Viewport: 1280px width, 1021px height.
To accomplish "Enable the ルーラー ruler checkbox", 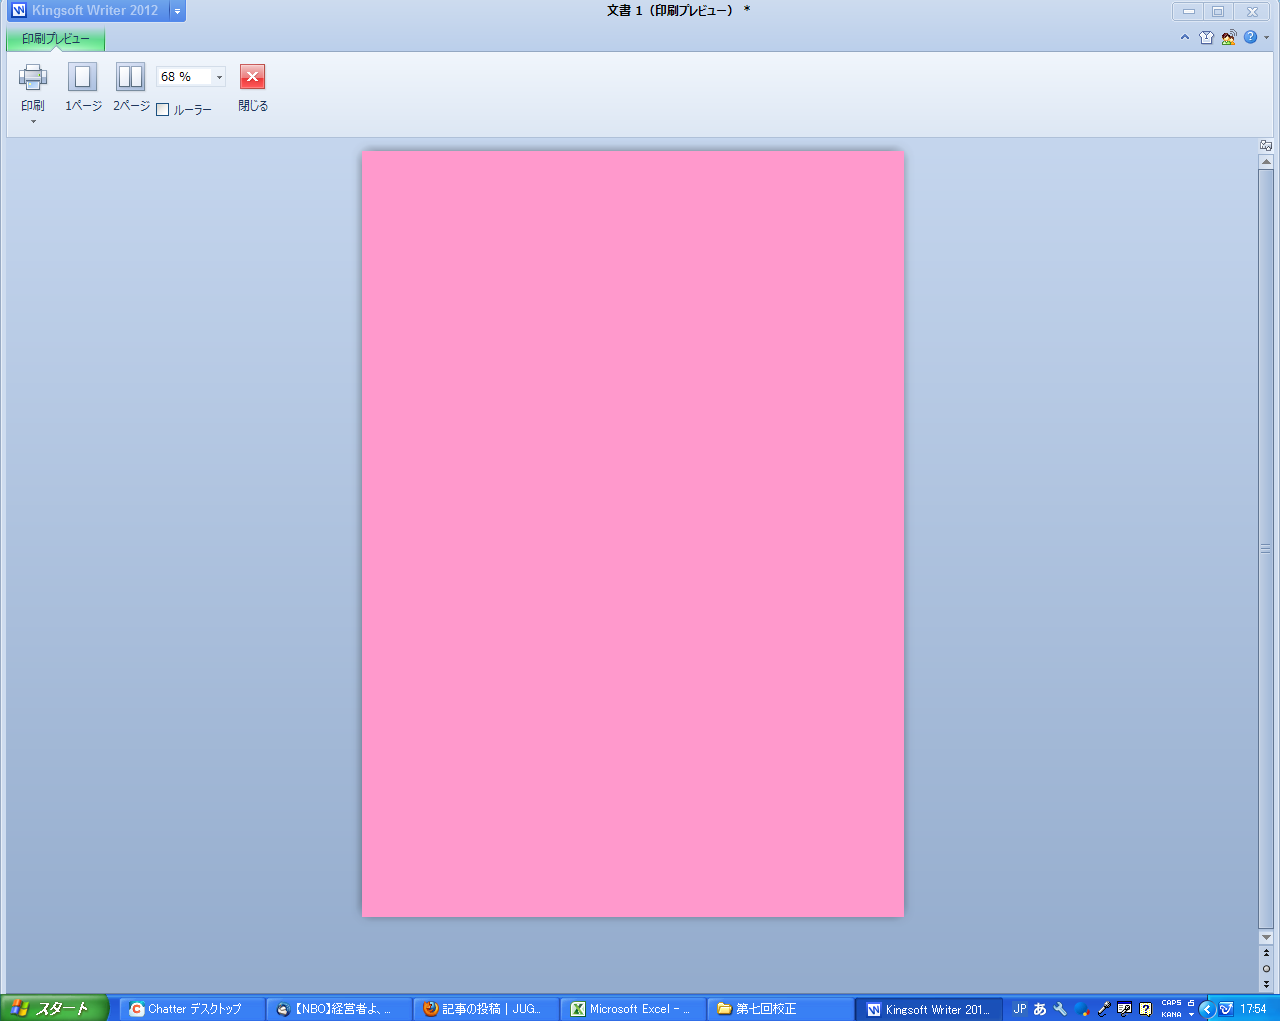I will (163, 109).
